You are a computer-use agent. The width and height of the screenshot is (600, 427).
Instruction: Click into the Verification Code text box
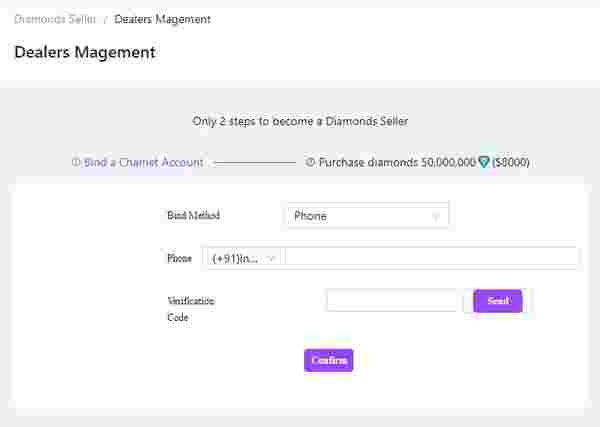point(393,301)
